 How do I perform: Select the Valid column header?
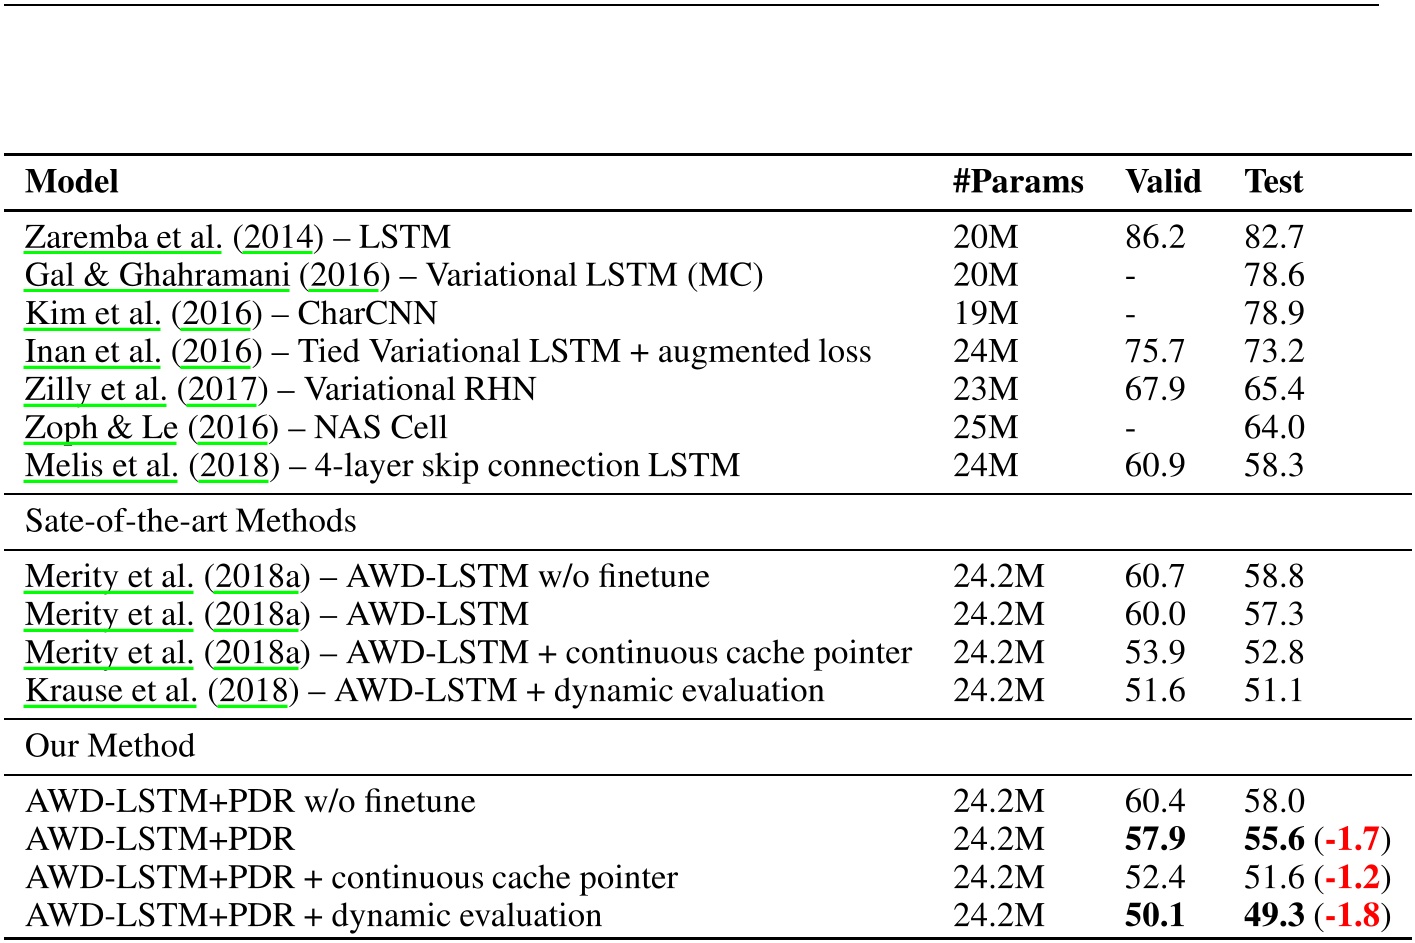[1165, 181]
